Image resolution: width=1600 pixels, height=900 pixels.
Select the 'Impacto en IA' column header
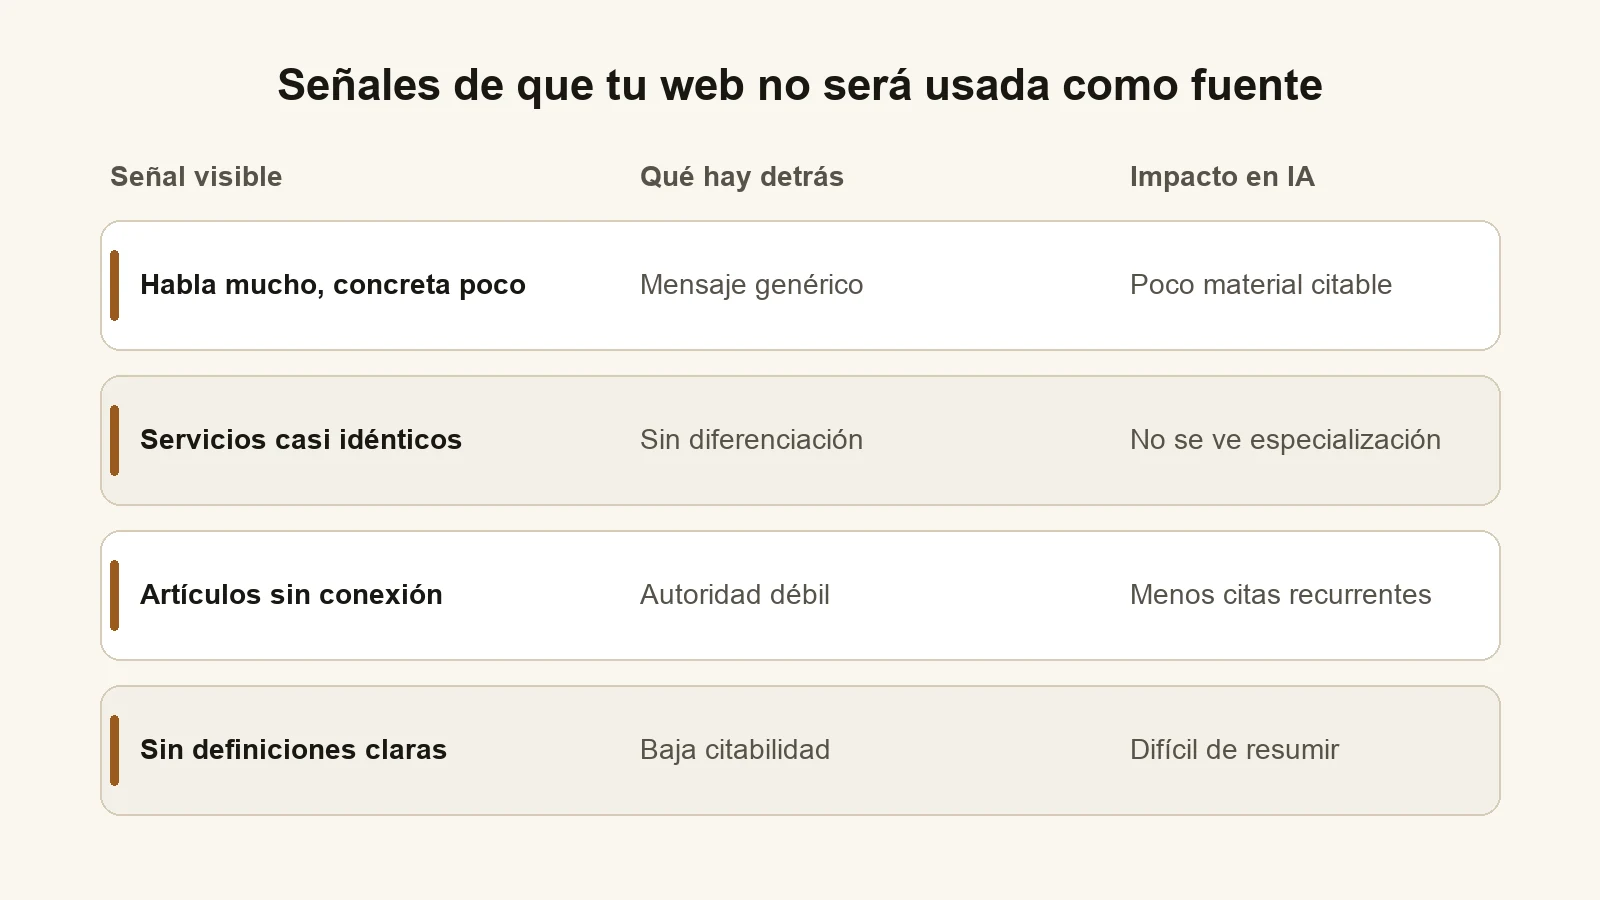[x=1222, y=177]
